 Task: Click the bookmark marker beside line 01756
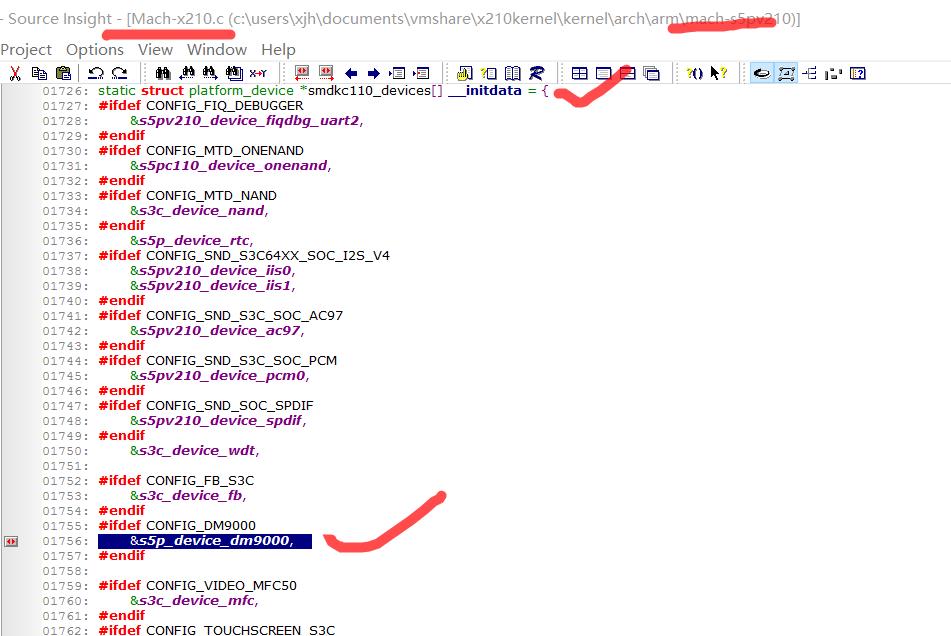[11, 541]
